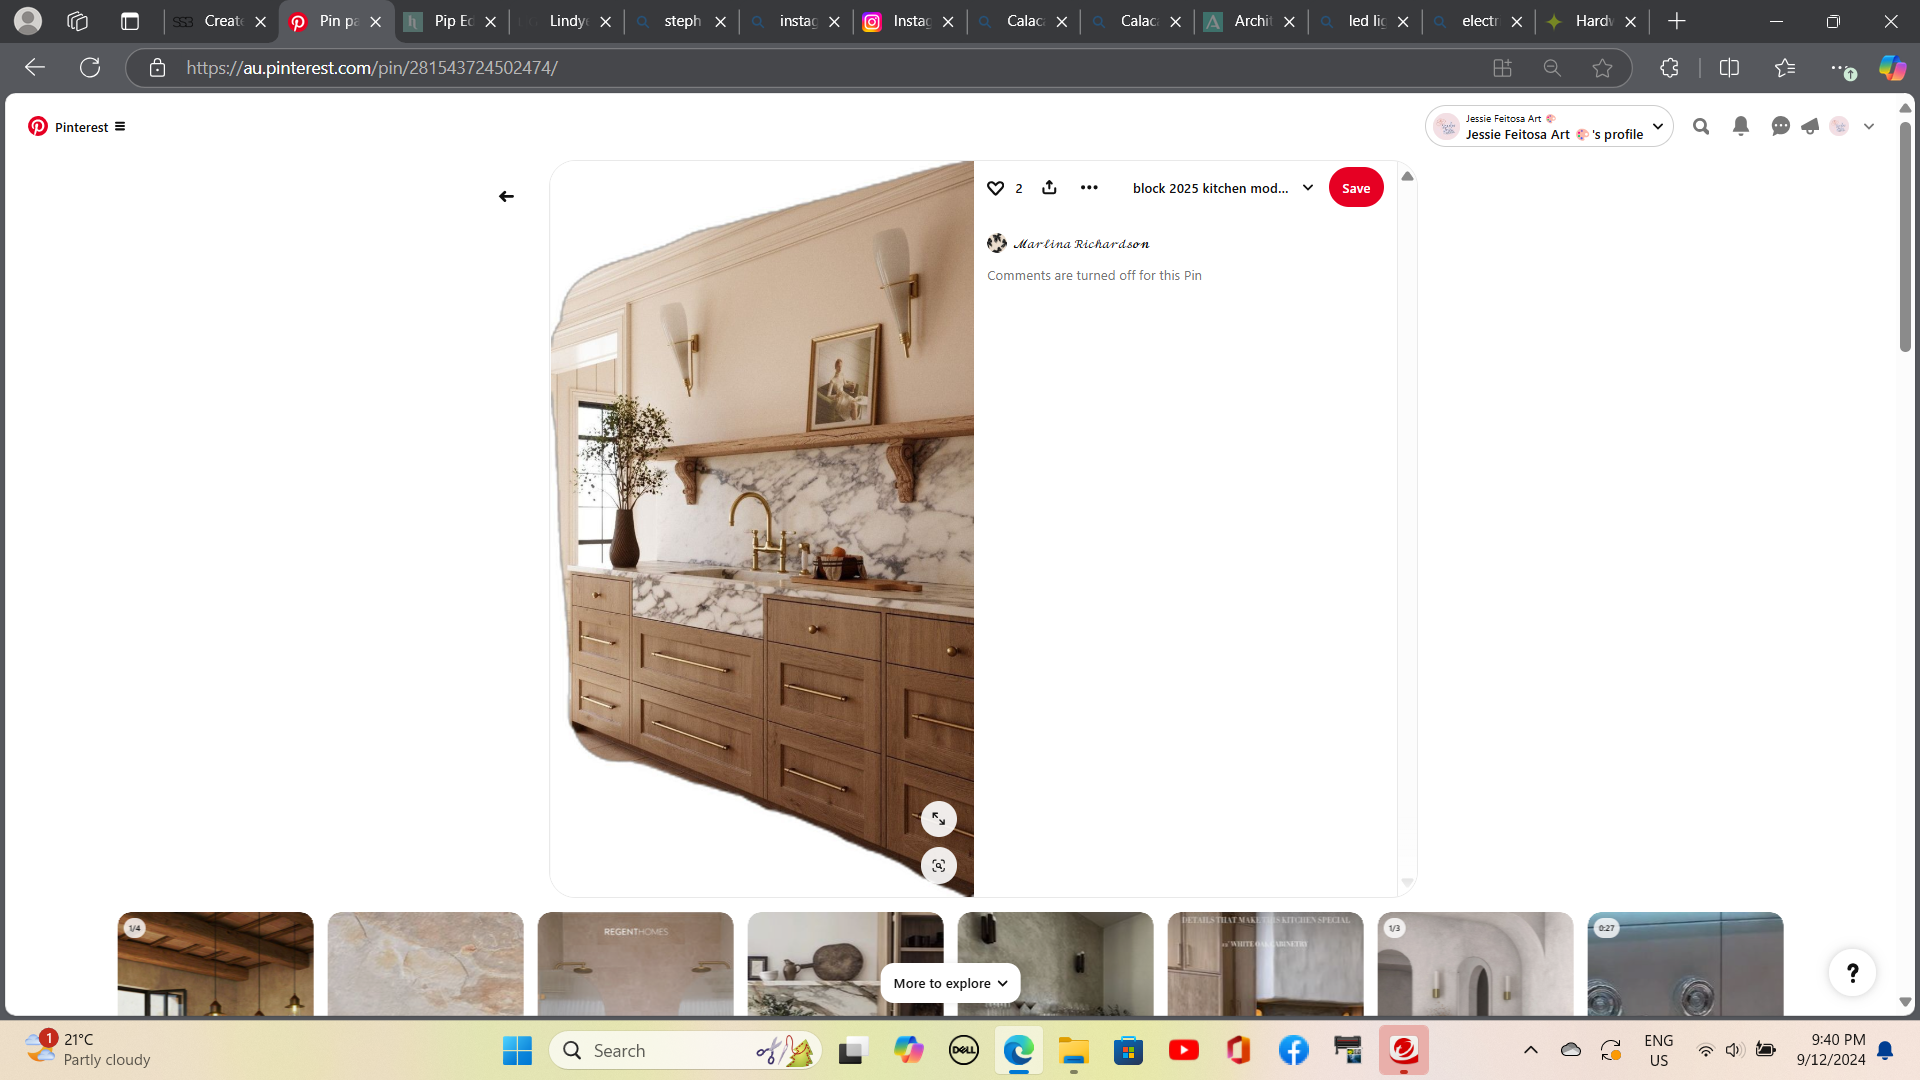The width and height of the screenshot is (1920, 1080).
Task: Open the three-dot more options menu
Action: (1089, 187)
